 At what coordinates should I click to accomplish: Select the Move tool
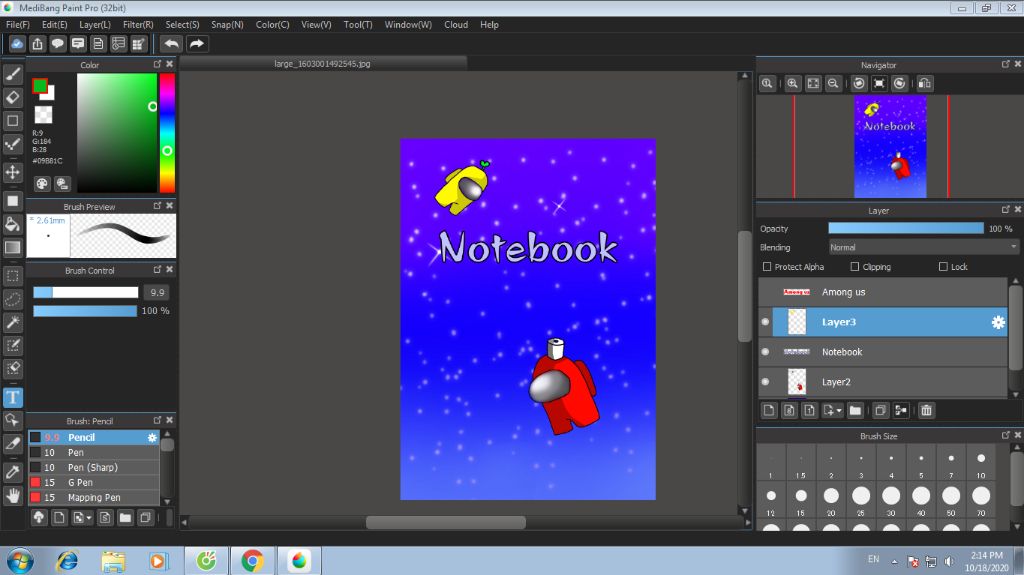12,172
